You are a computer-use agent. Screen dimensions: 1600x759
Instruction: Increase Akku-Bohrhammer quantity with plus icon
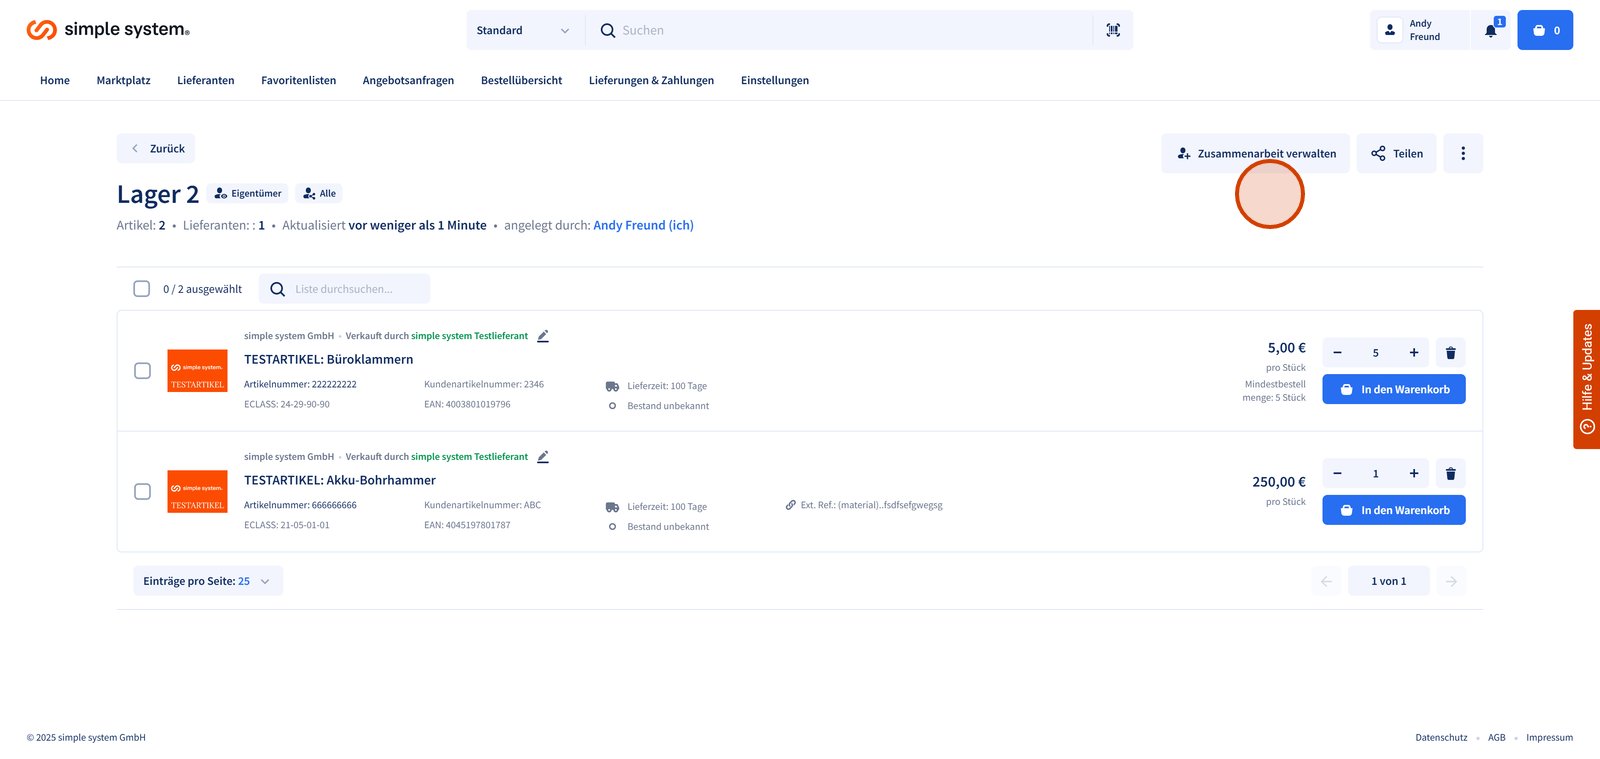[x=1414, y=474]
